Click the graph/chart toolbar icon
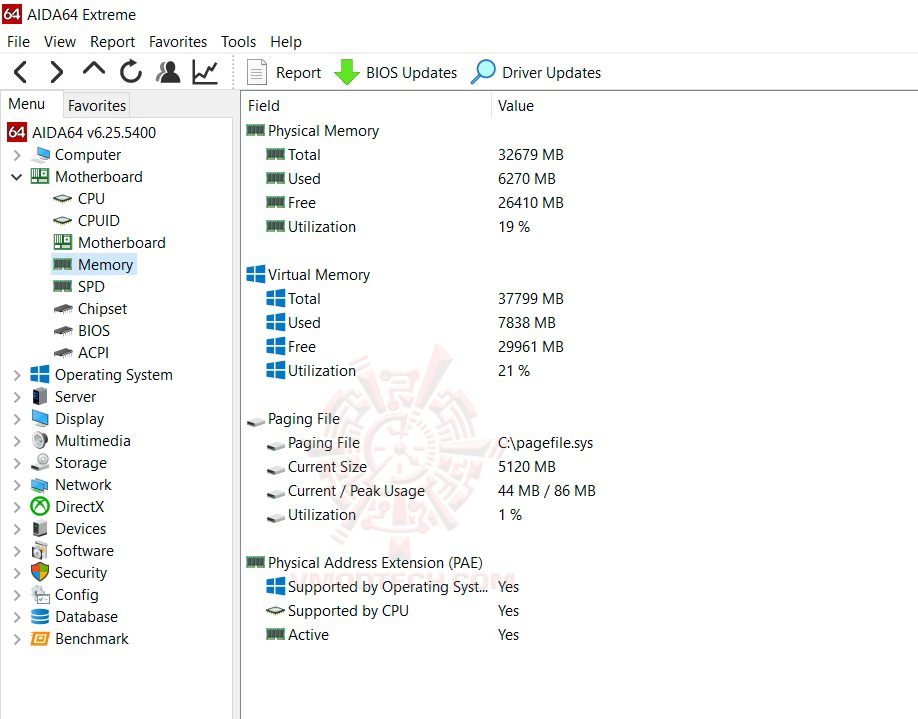 coord(204,71)
